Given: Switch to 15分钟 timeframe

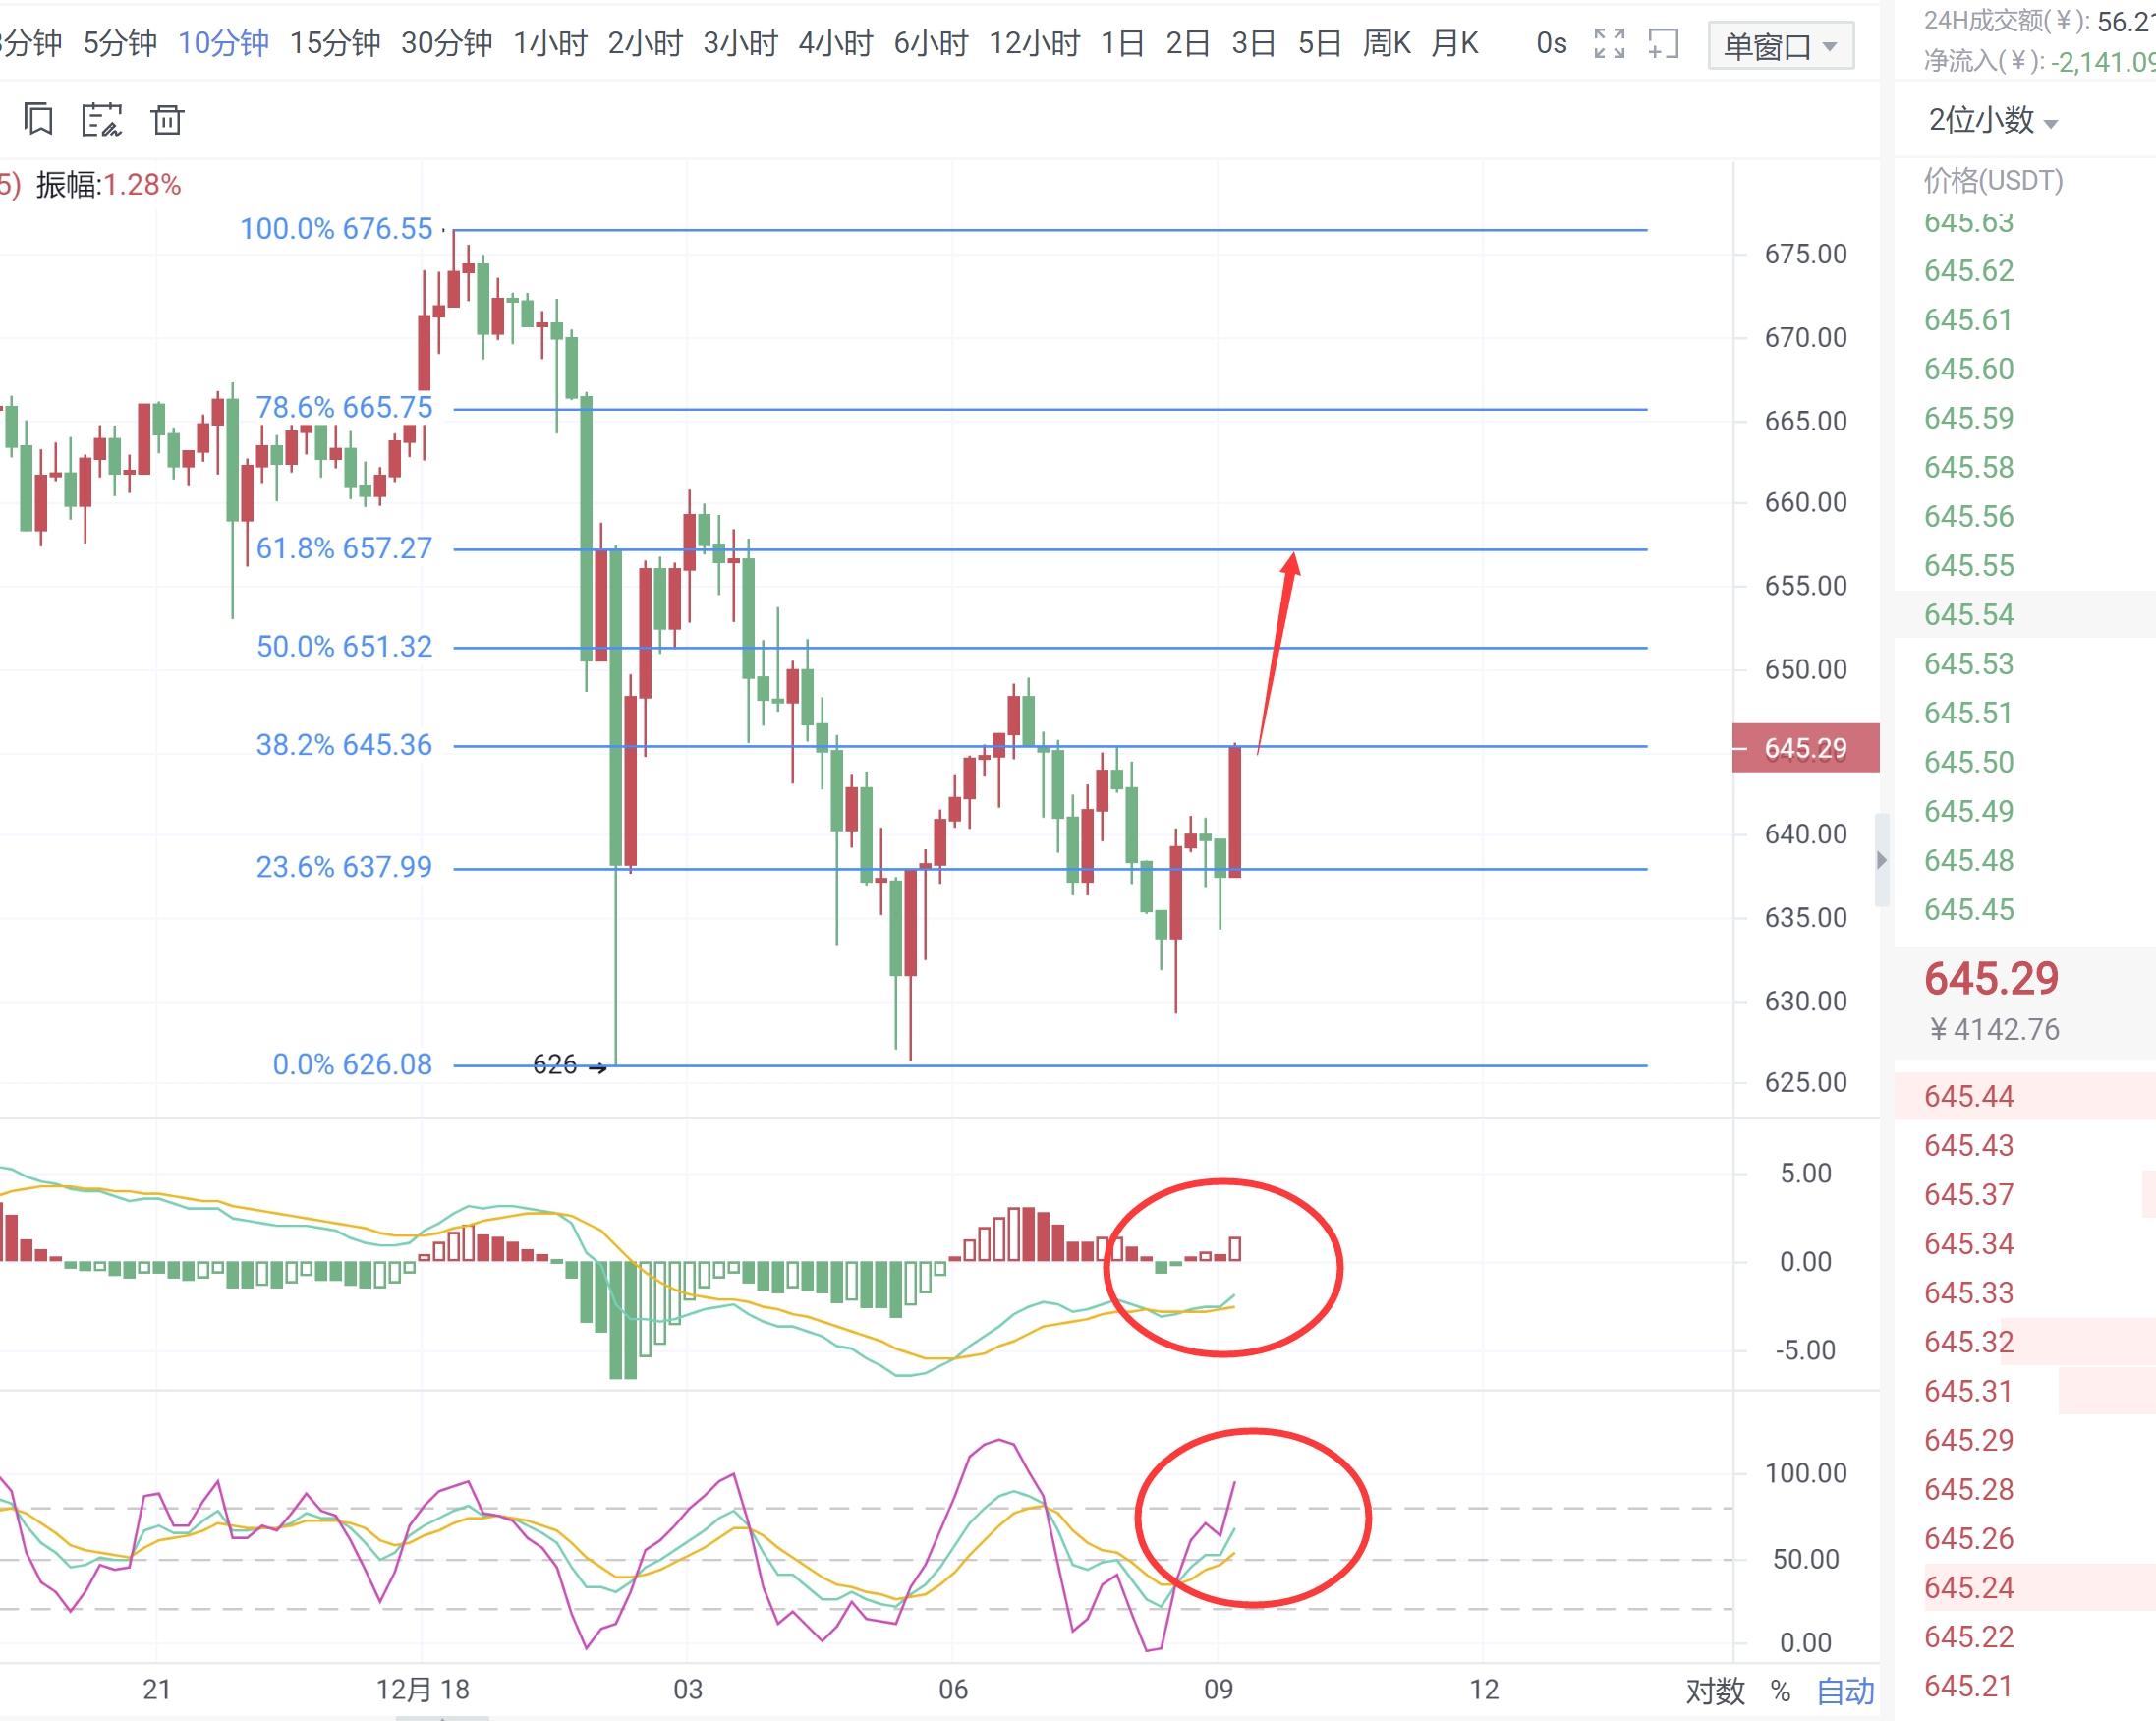Looking at the screenshot, I should [335, 43].
